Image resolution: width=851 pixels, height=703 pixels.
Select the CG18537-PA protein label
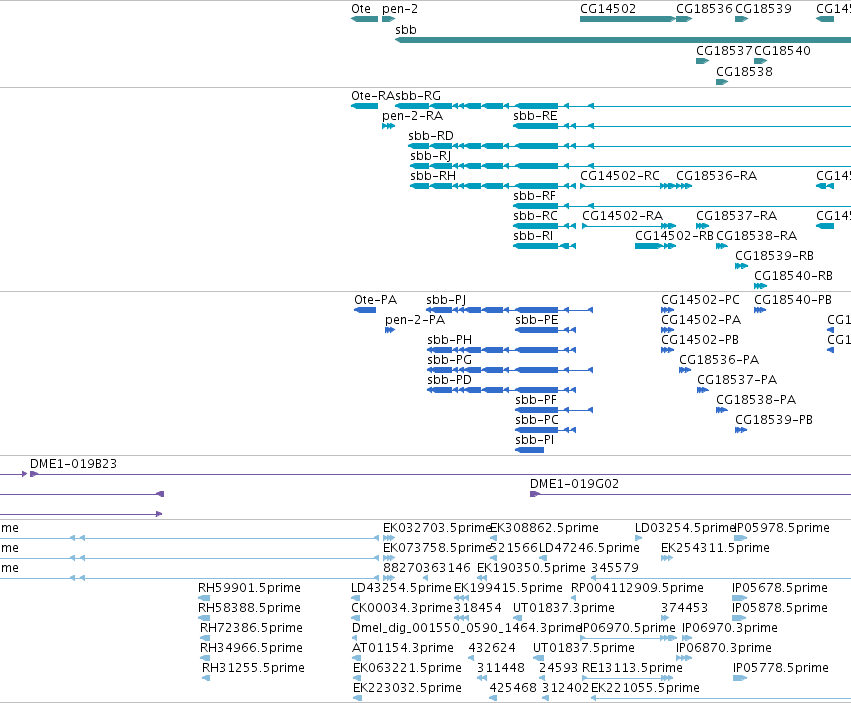pyautogui.click(x=737, y=380)
